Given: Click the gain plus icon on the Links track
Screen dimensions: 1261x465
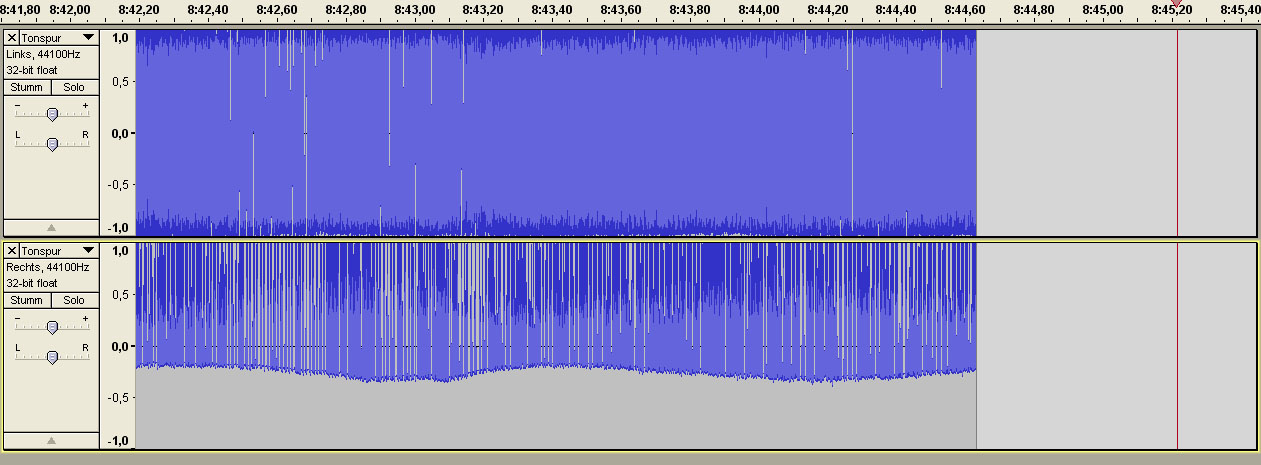Looking at the screenshot, I should click(x=85, y=105).
